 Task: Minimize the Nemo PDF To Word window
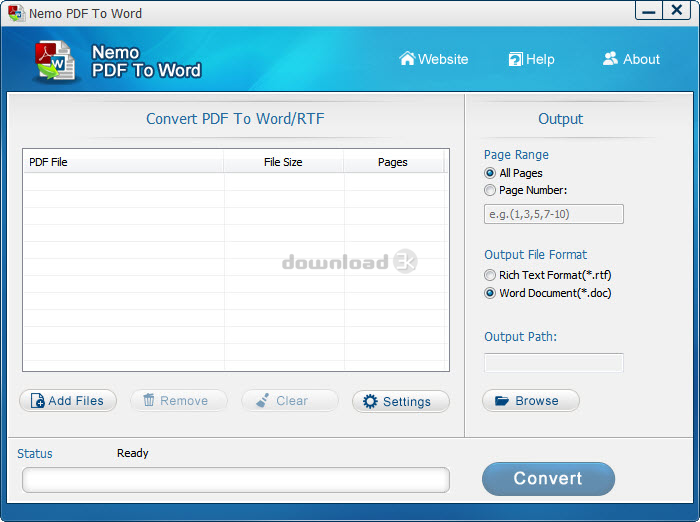pos(649,11)
